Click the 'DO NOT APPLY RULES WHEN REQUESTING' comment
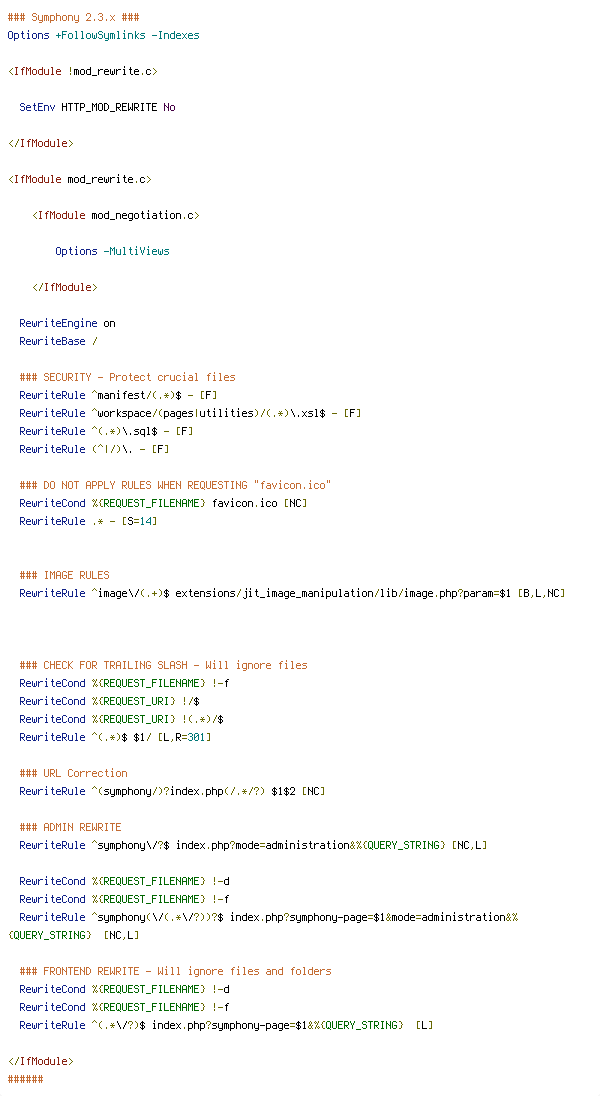The image size is (600, 1096). 176,486
